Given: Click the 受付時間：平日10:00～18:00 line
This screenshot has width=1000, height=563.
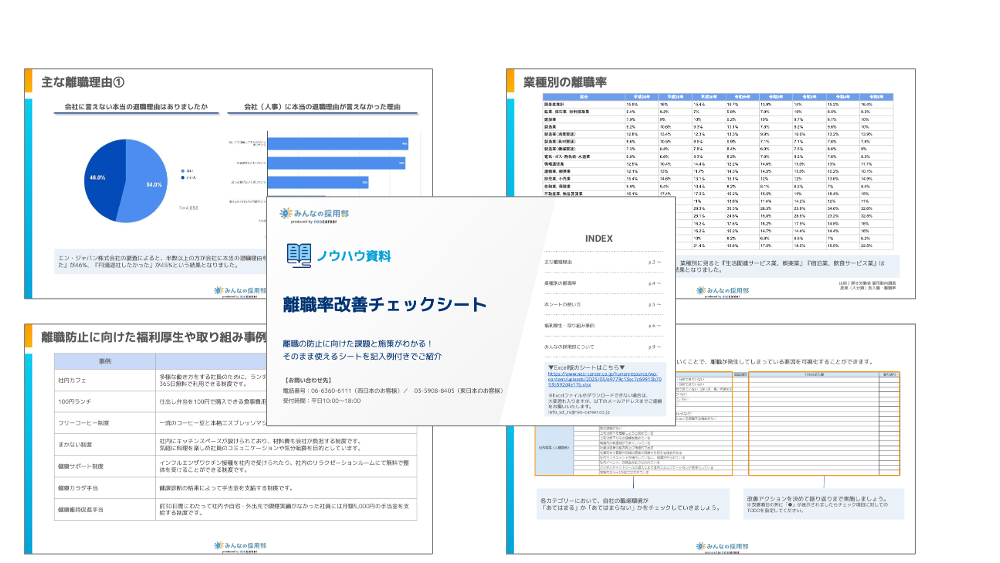Looking at the screenshot, I should [x=321, y=401].
